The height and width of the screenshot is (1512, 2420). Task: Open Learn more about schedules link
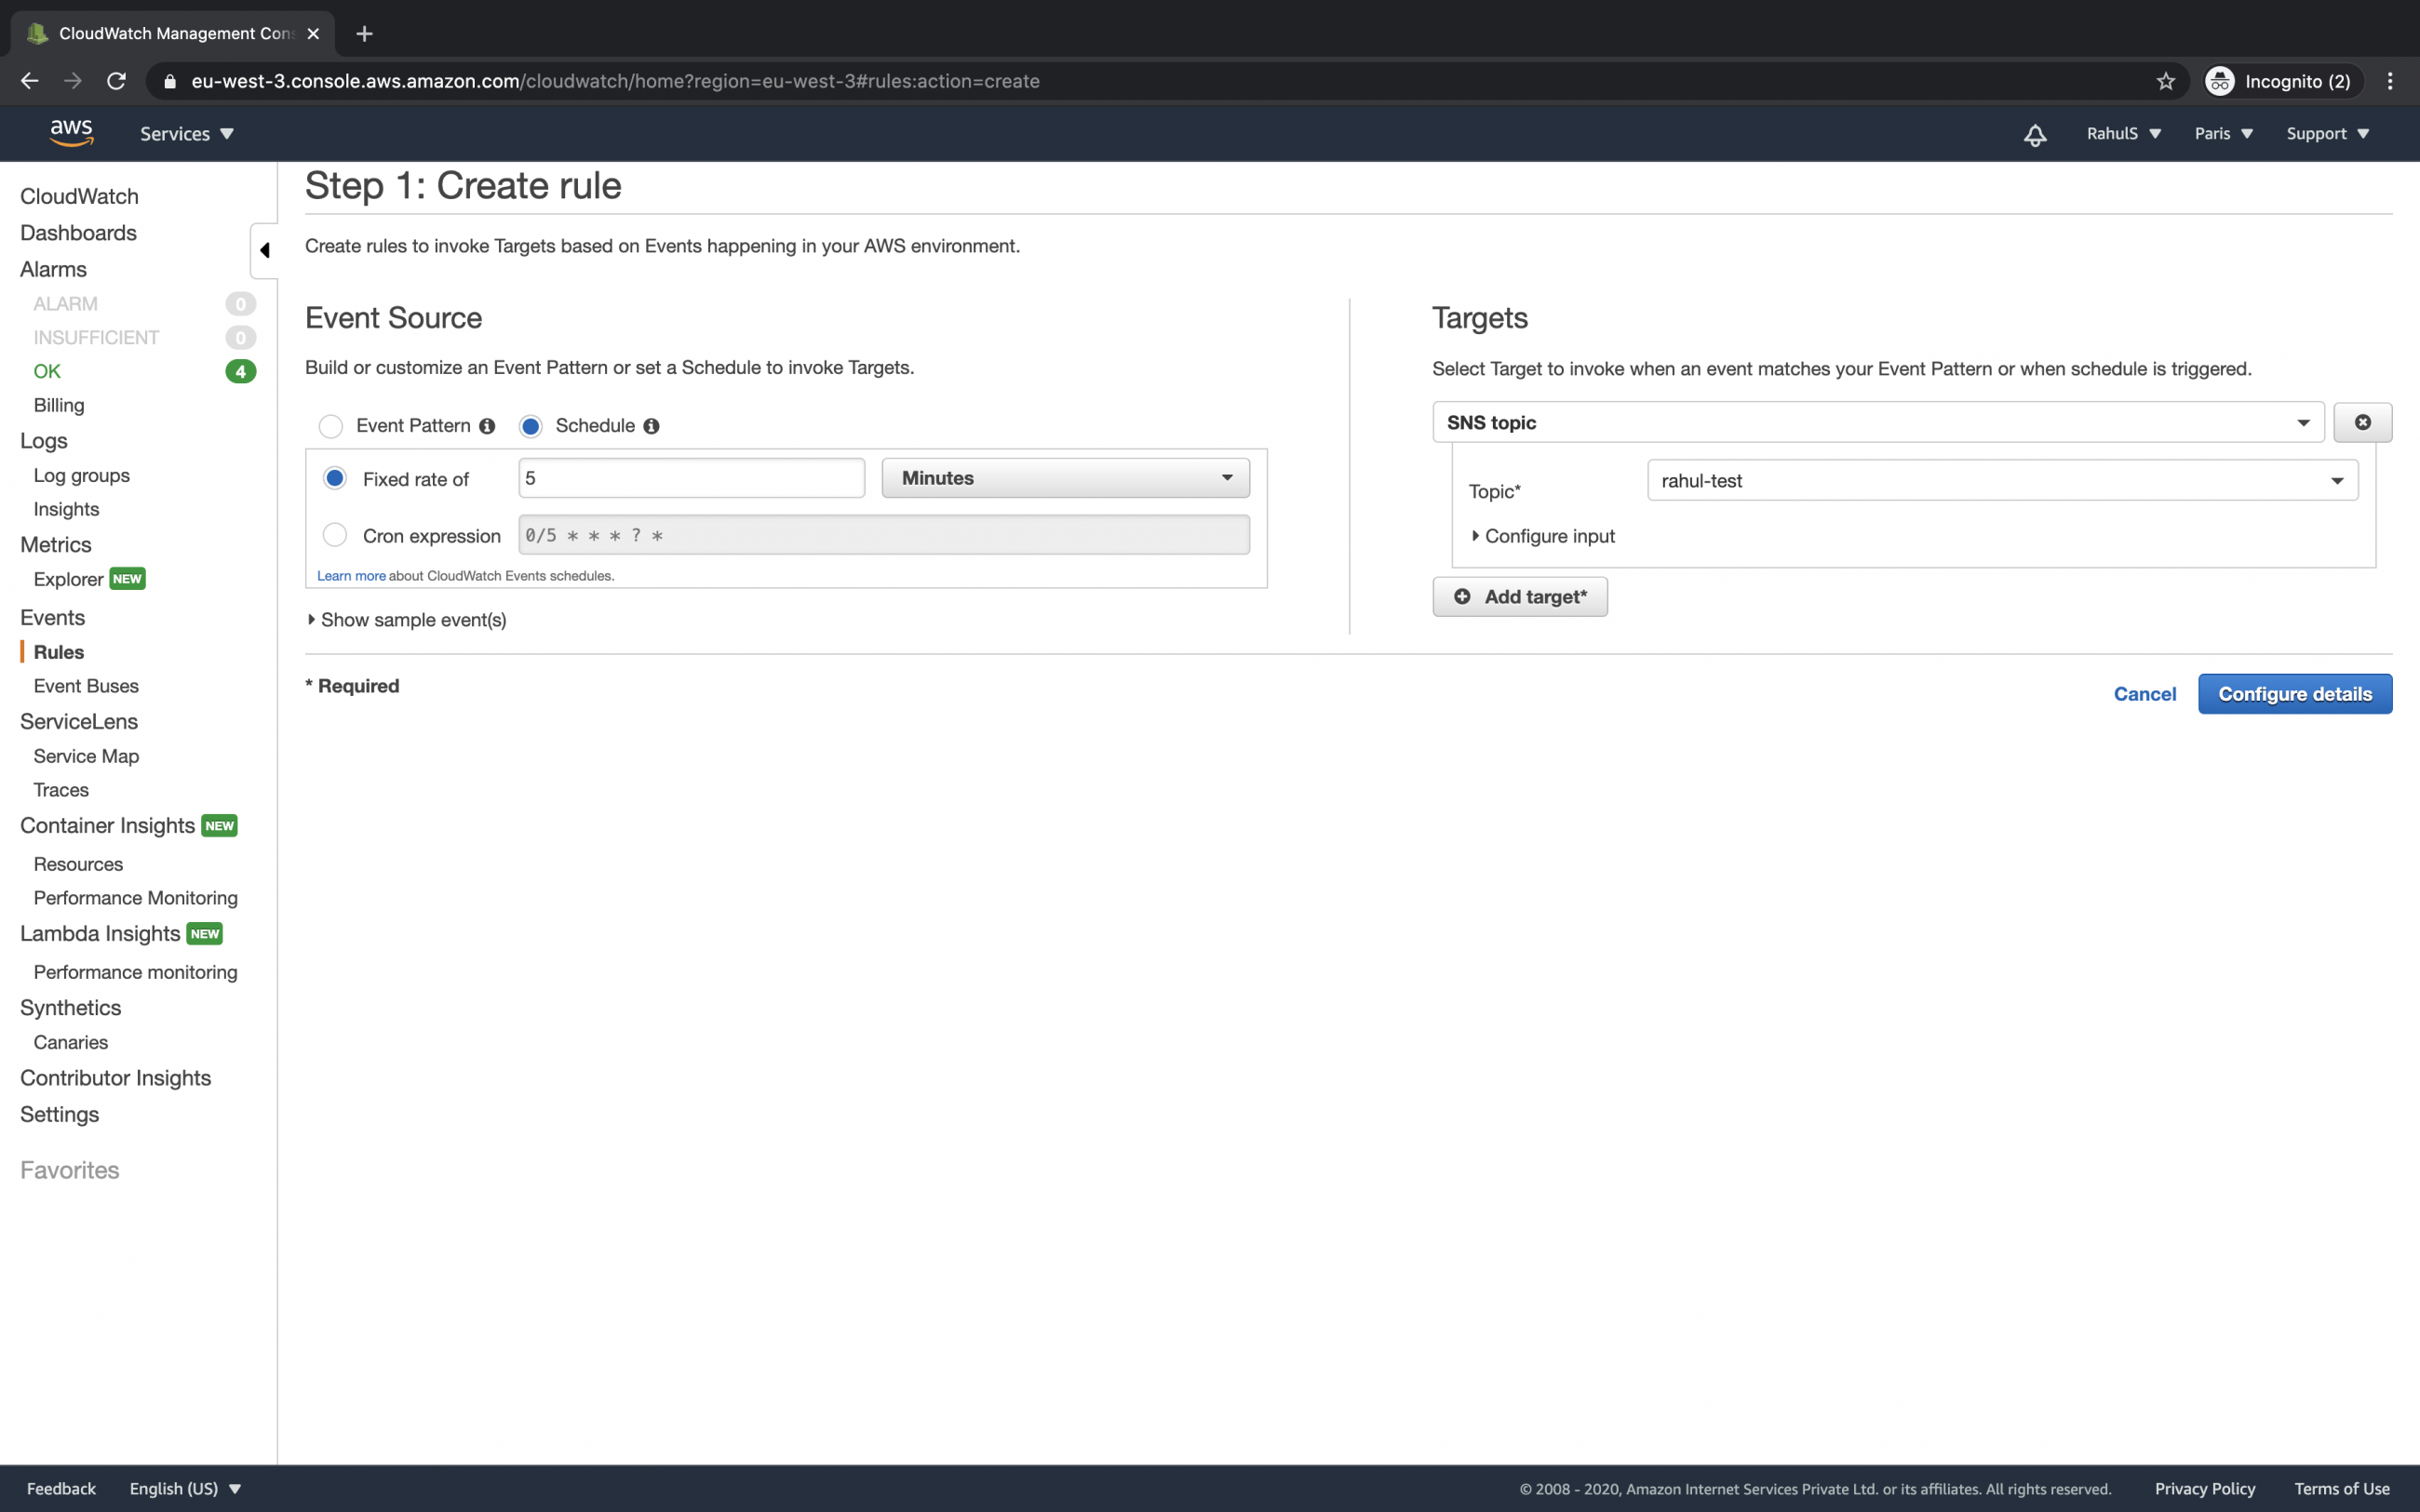pyautogui.click(x=351, y=576)
